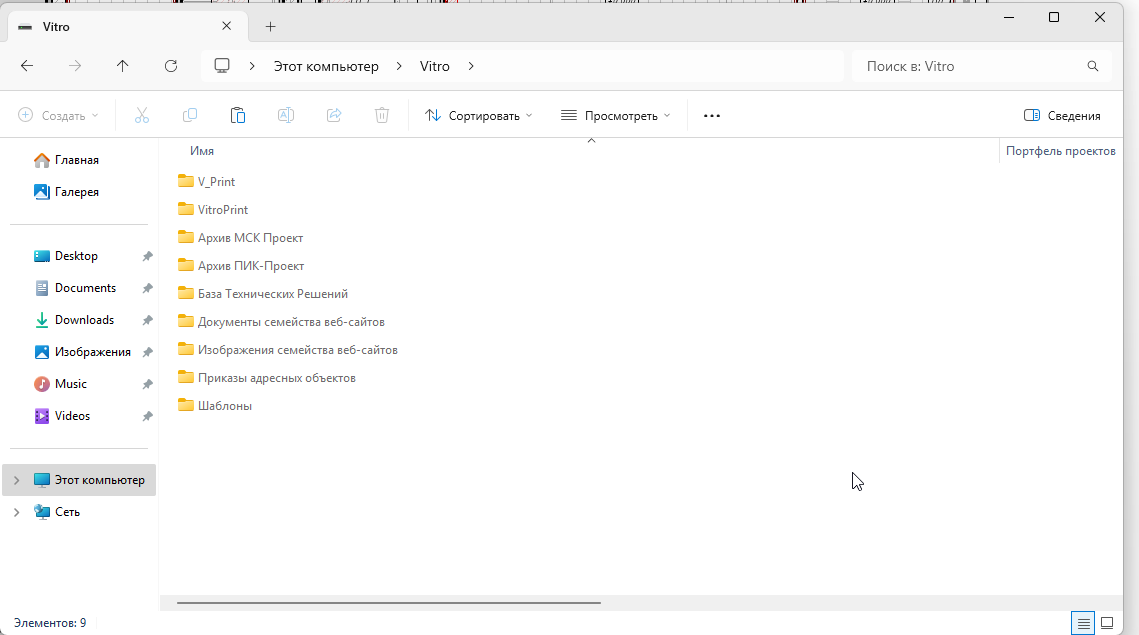Viewport: 1139px width, 635px height.
Task: Close the Vitro tab
Action: pos(227,26)
